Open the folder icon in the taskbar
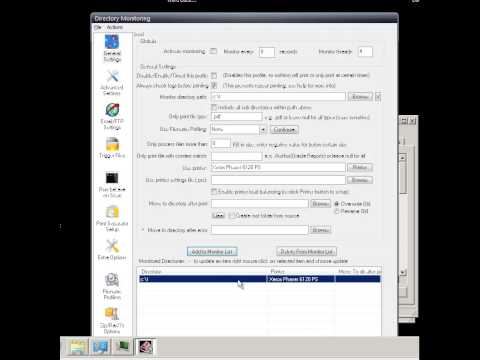Screen dimensions: 480x360 pos(79,347)
